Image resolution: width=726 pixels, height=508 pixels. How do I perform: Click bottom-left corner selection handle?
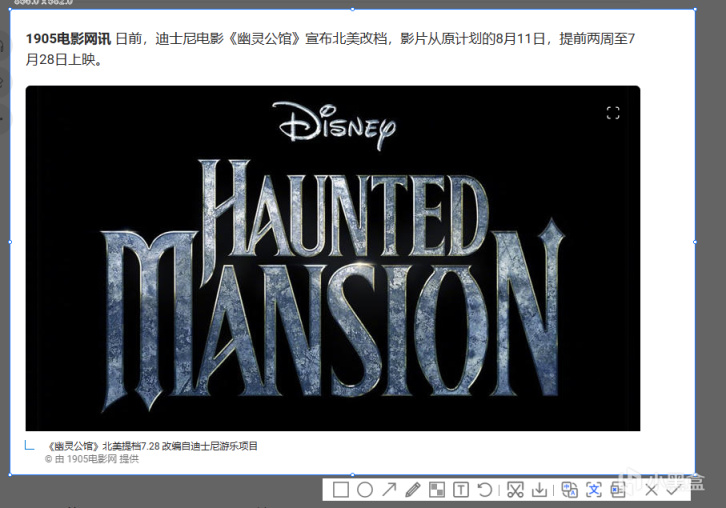click(x=10, y=475)
